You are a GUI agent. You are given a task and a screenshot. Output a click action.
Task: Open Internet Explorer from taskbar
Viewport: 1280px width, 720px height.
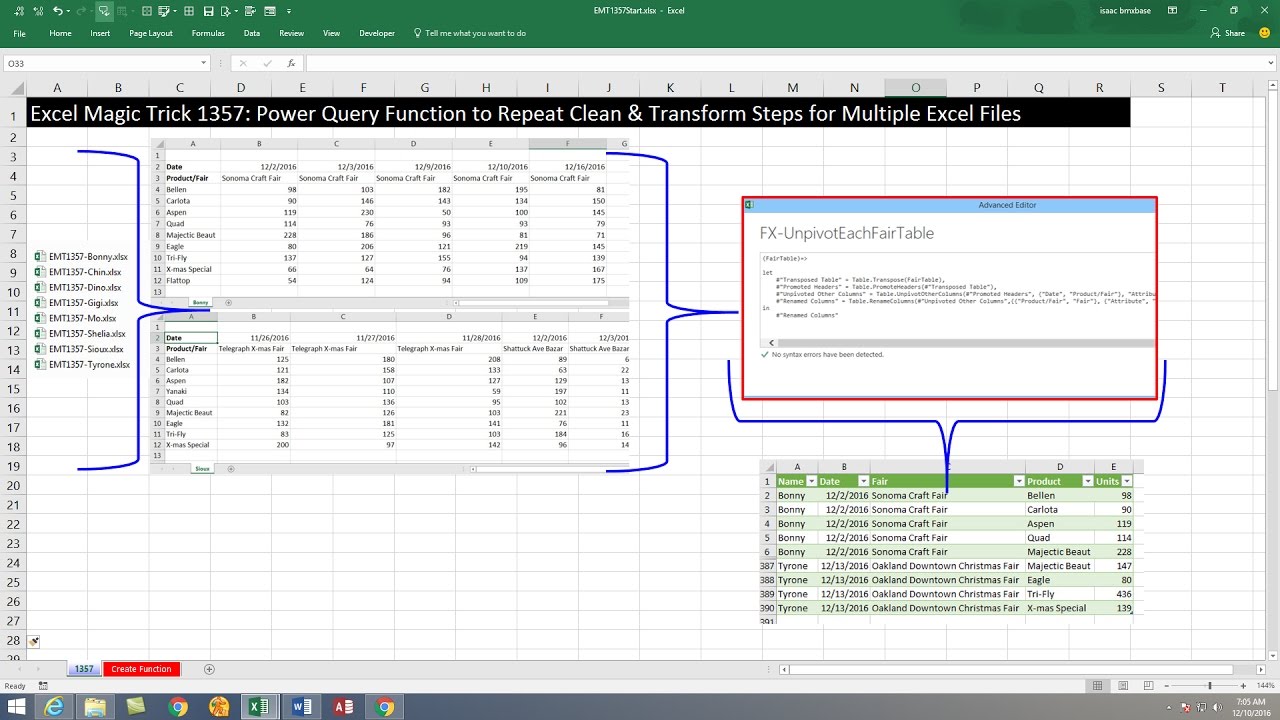[x=54, y=707]
